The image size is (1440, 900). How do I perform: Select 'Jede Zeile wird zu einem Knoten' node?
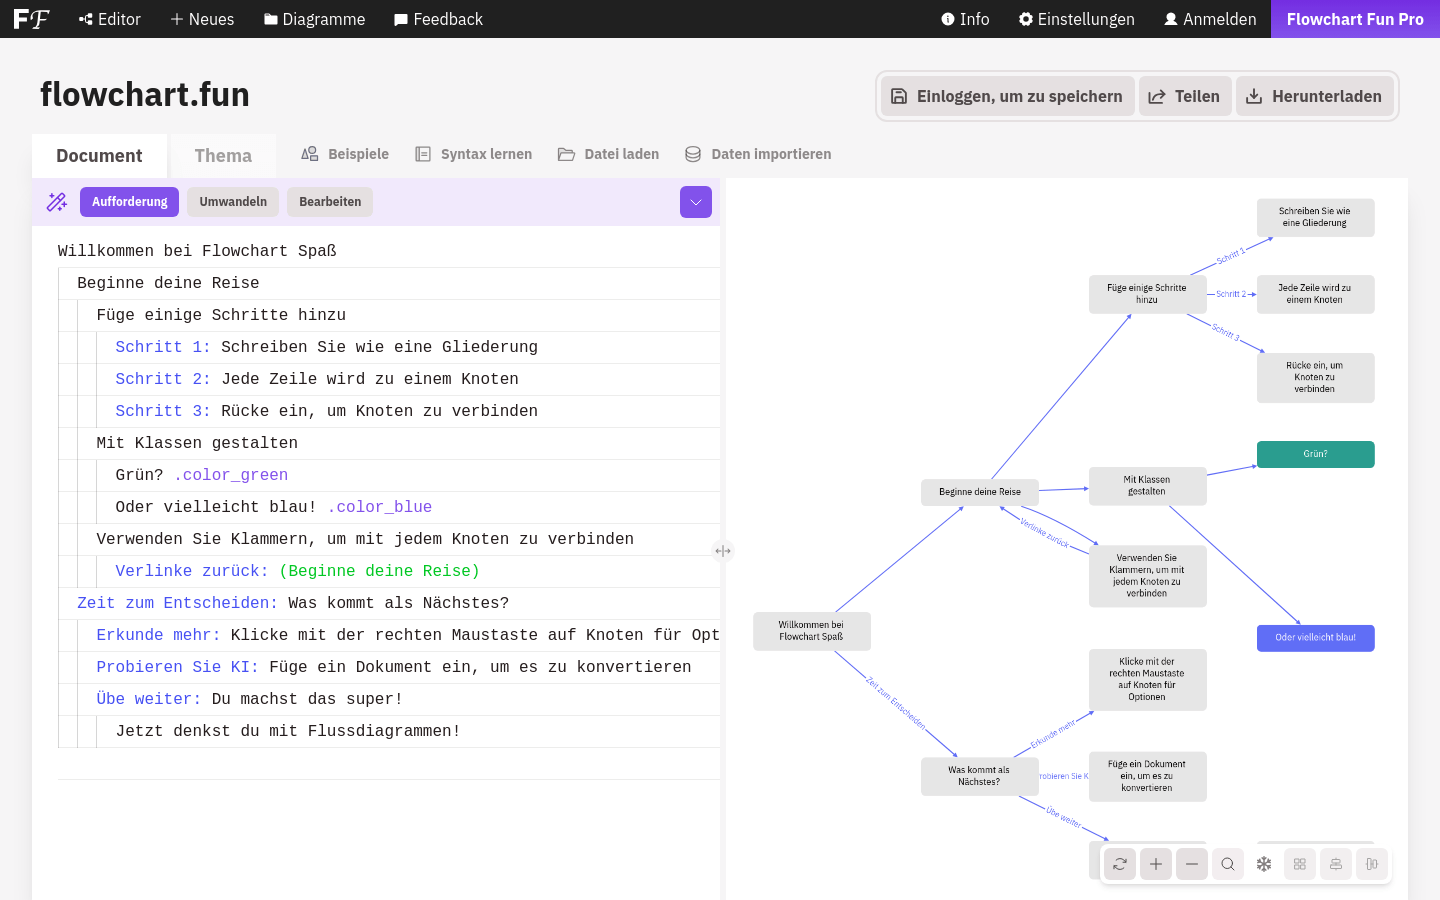pos(1316,294)
